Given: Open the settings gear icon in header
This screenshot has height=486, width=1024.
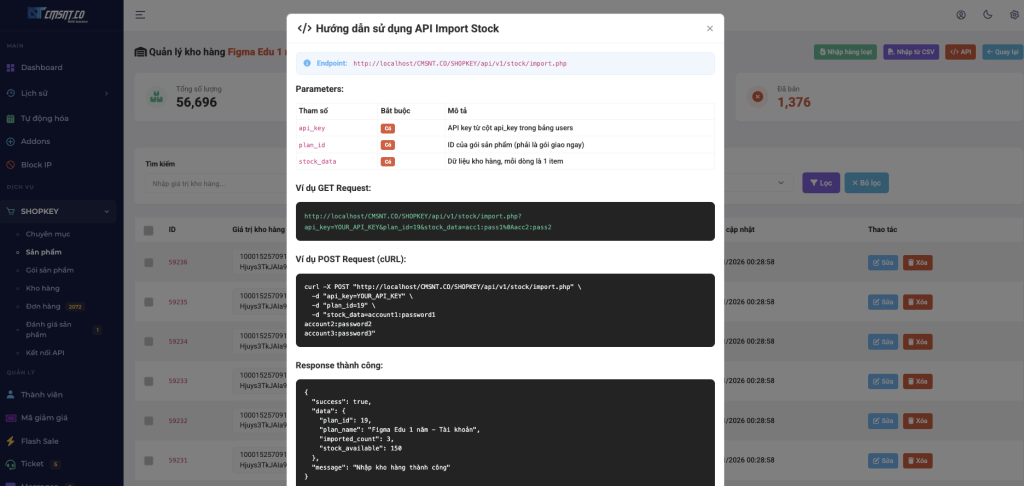Looking at the screenshot, I should [x=1014, y=15].
